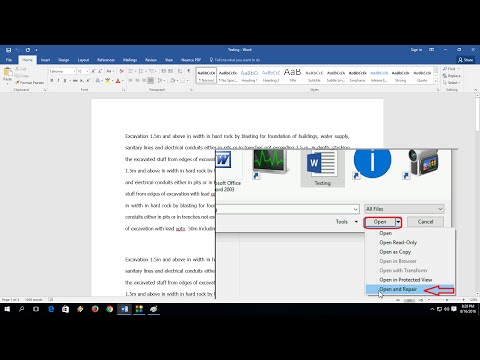Toggle show paragraph marks

coord(189,71)
